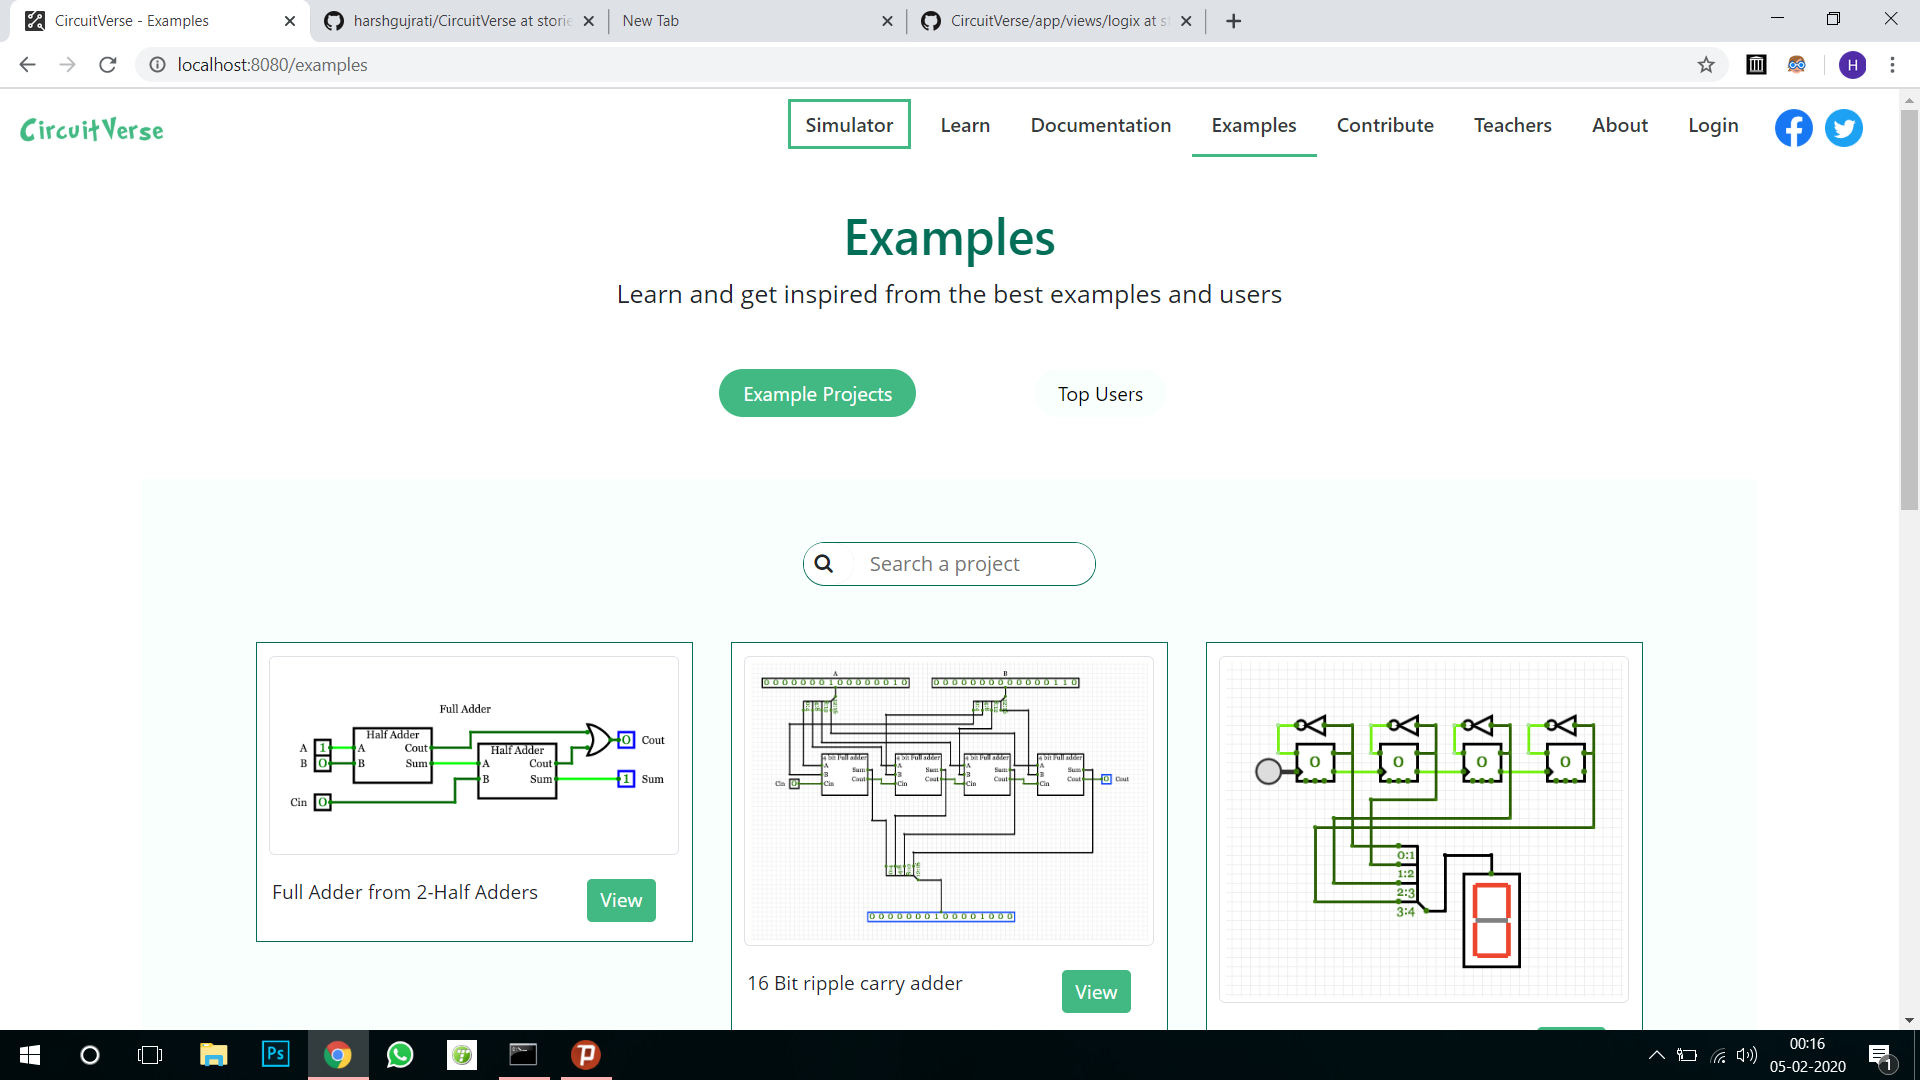This screenshot has width=1920, height=1080.
Task: Open CircuitVerse's Facebook page icon
Action: pos(1793,128)
